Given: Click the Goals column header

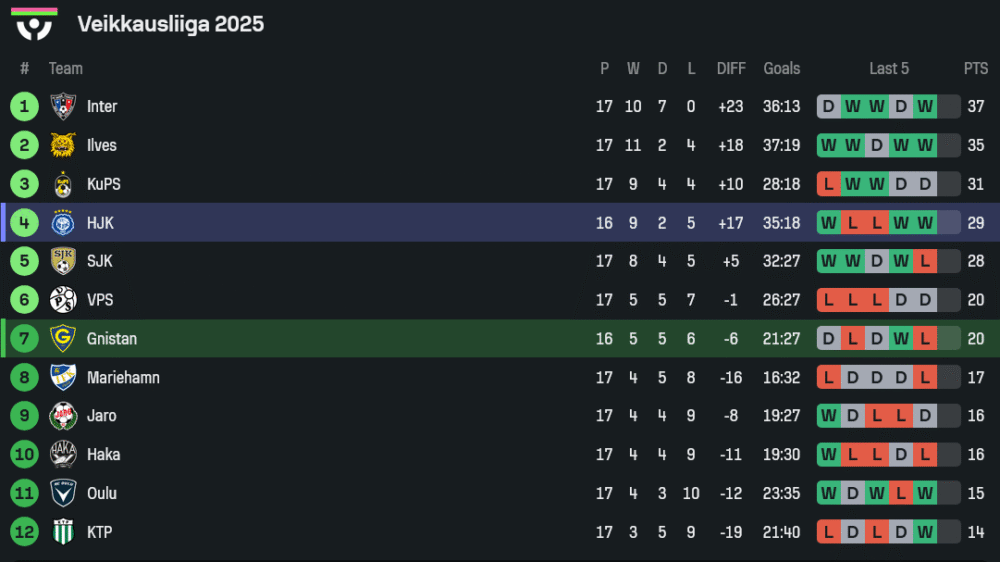Looking at the screenshot, I should click(x=782, y=68).
